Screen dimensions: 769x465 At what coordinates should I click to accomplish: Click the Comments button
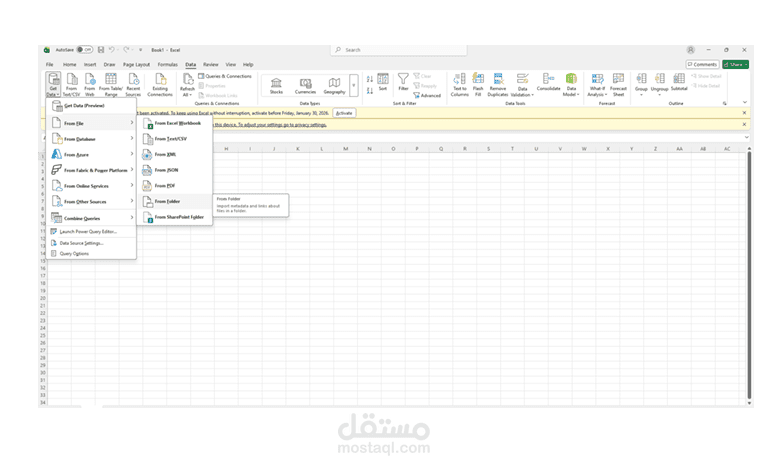tap(702, 64)
